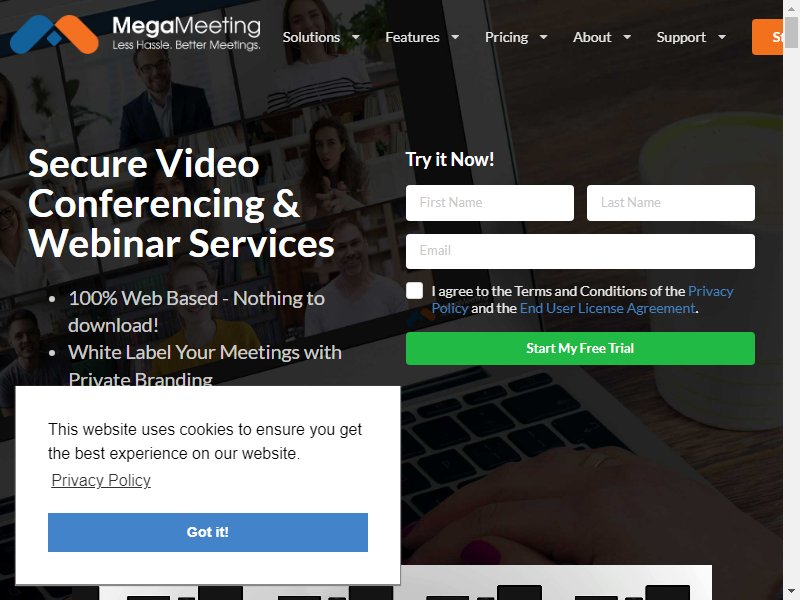Click Start My Free Trial button
Screen dimensions: 800x600
pos(580,348)
